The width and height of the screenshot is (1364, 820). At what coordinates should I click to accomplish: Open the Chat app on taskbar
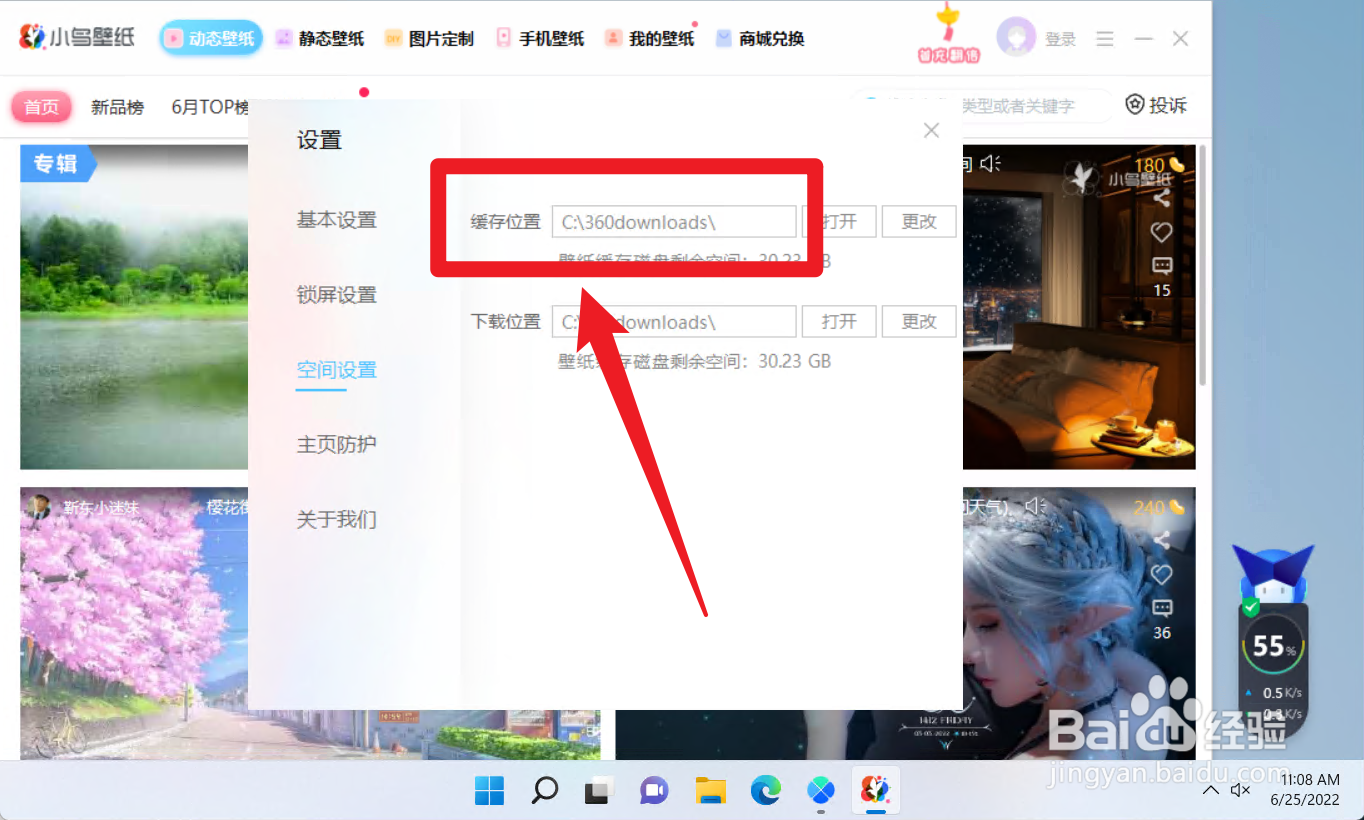[x=655, y=791]
